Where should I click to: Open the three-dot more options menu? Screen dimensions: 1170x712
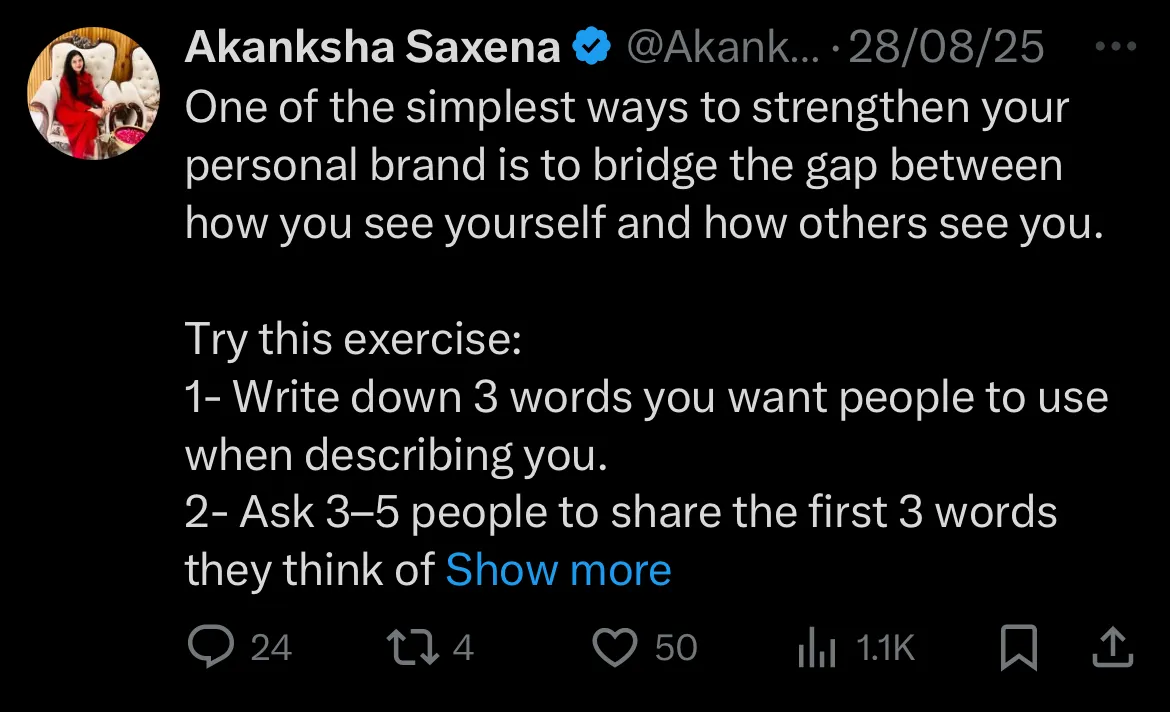[1115, 47]
